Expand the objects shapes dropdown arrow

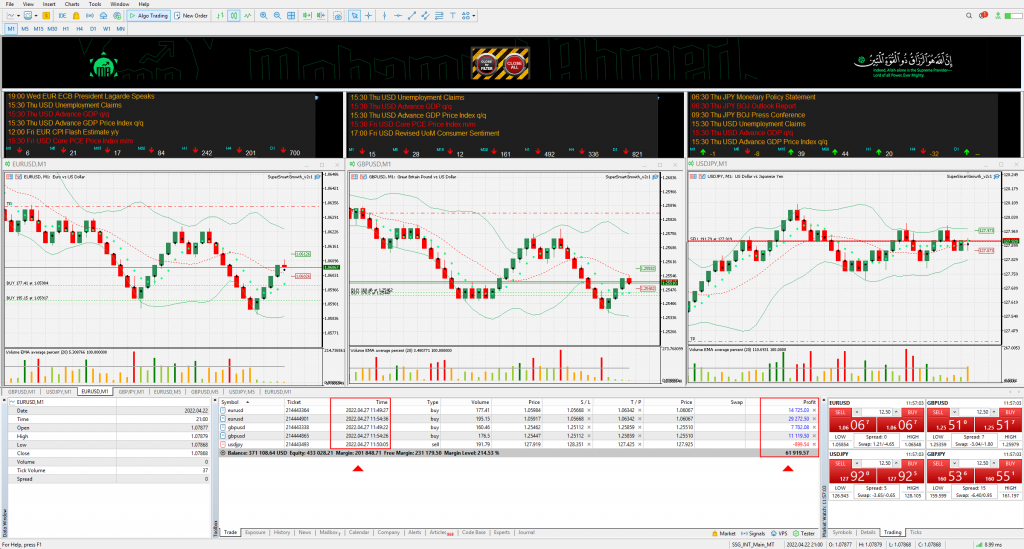(474, 16)
